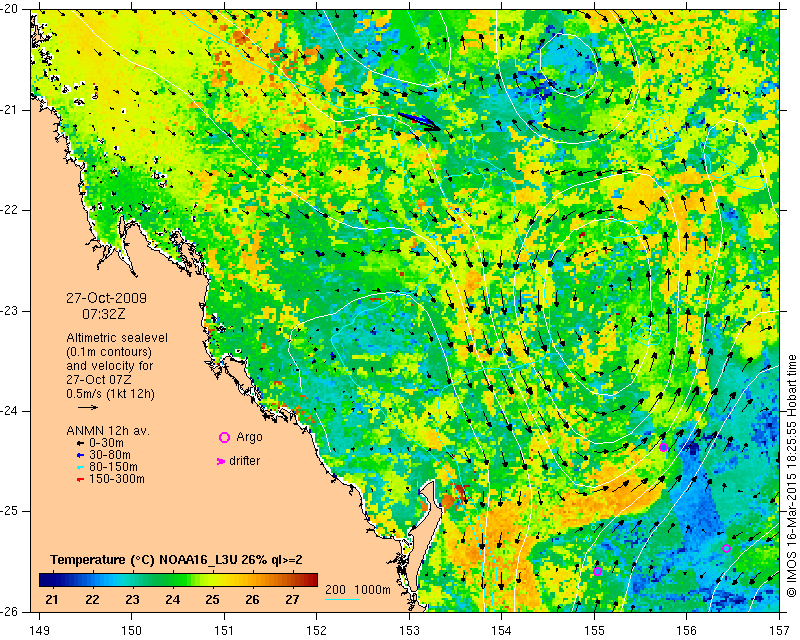Click the color bar tick label 22
The height and width of the screenshot is (640, 800).
tap(92, 599)
